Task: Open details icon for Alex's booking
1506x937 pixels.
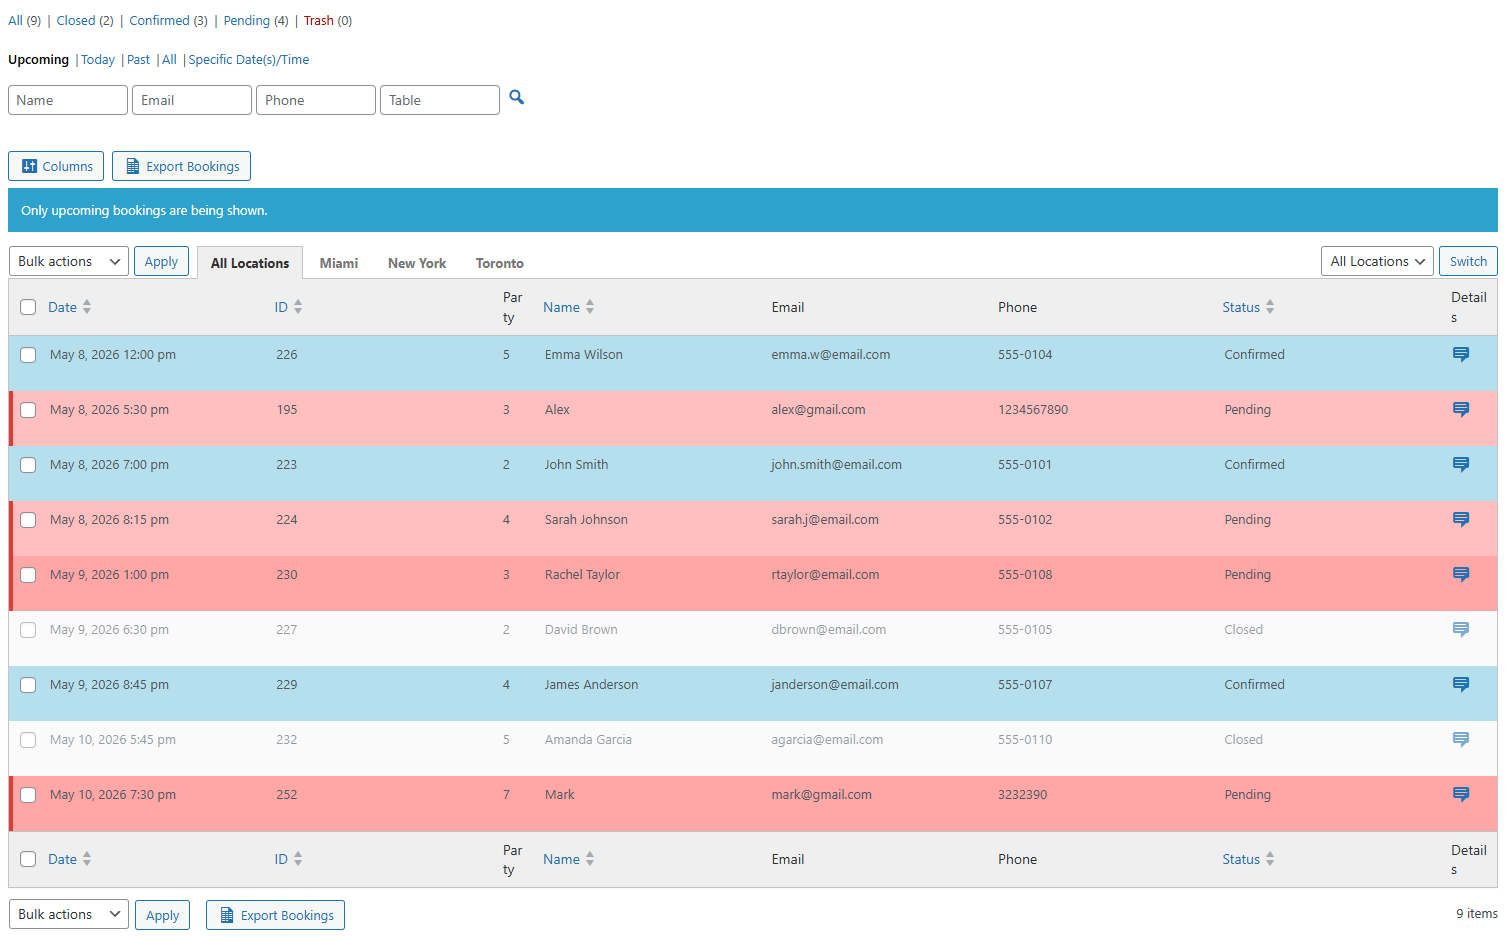Action: [1460, 410]
